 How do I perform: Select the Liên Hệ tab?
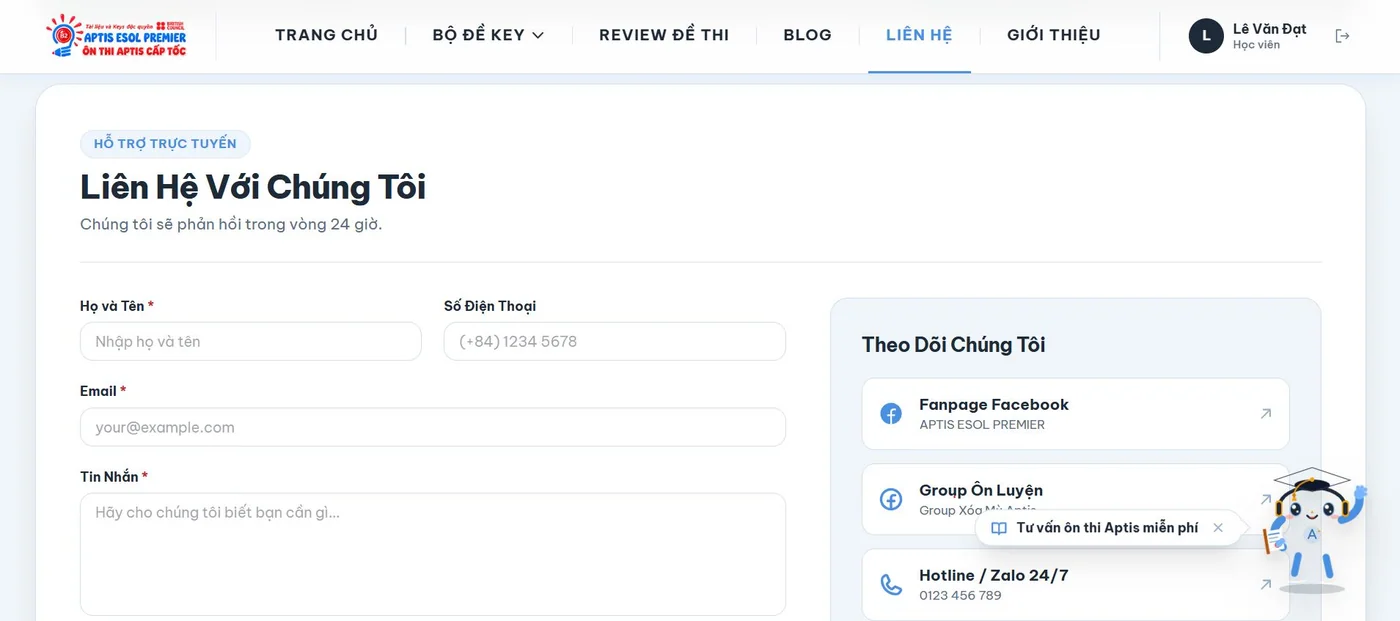[919, 35]
